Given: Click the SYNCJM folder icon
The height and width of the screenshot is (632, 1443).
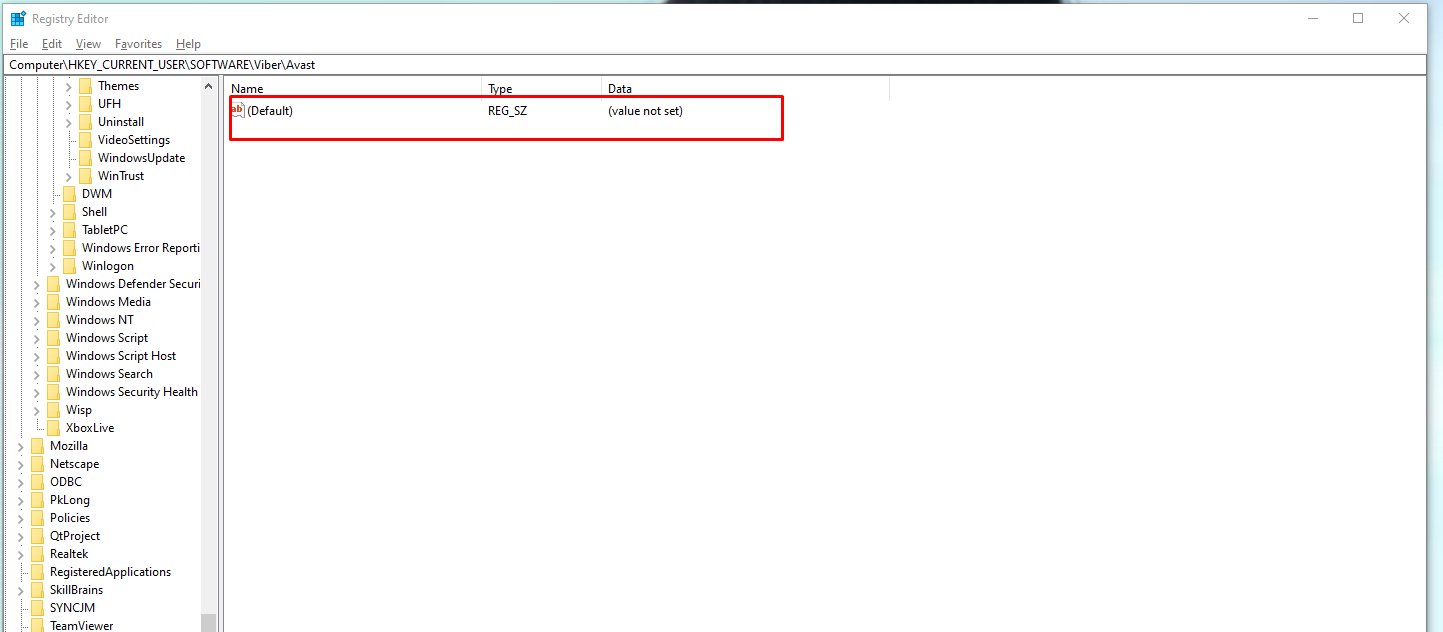Looking at the screenshot, I should 37,608.
